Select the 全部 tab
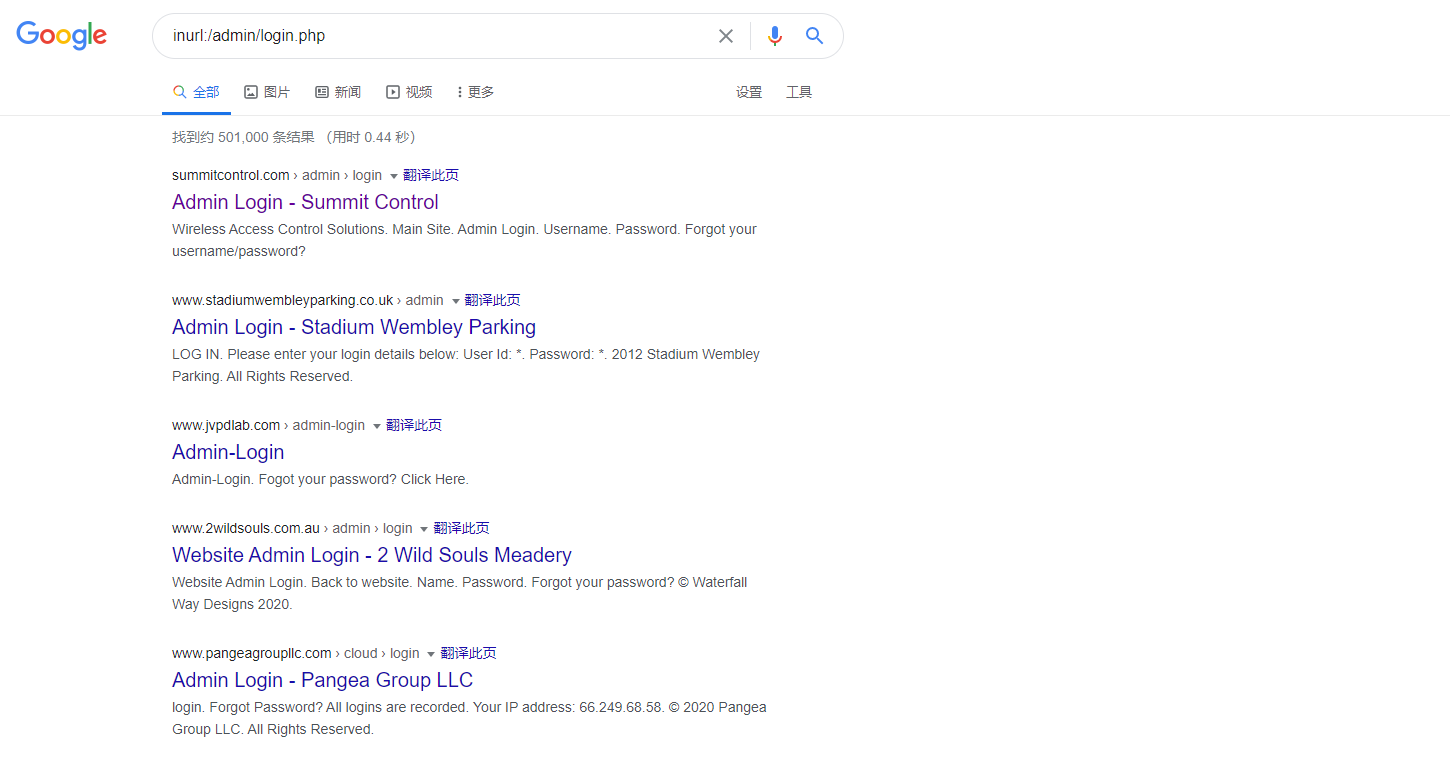This screenshot has width=1450, height=770. 196,92
